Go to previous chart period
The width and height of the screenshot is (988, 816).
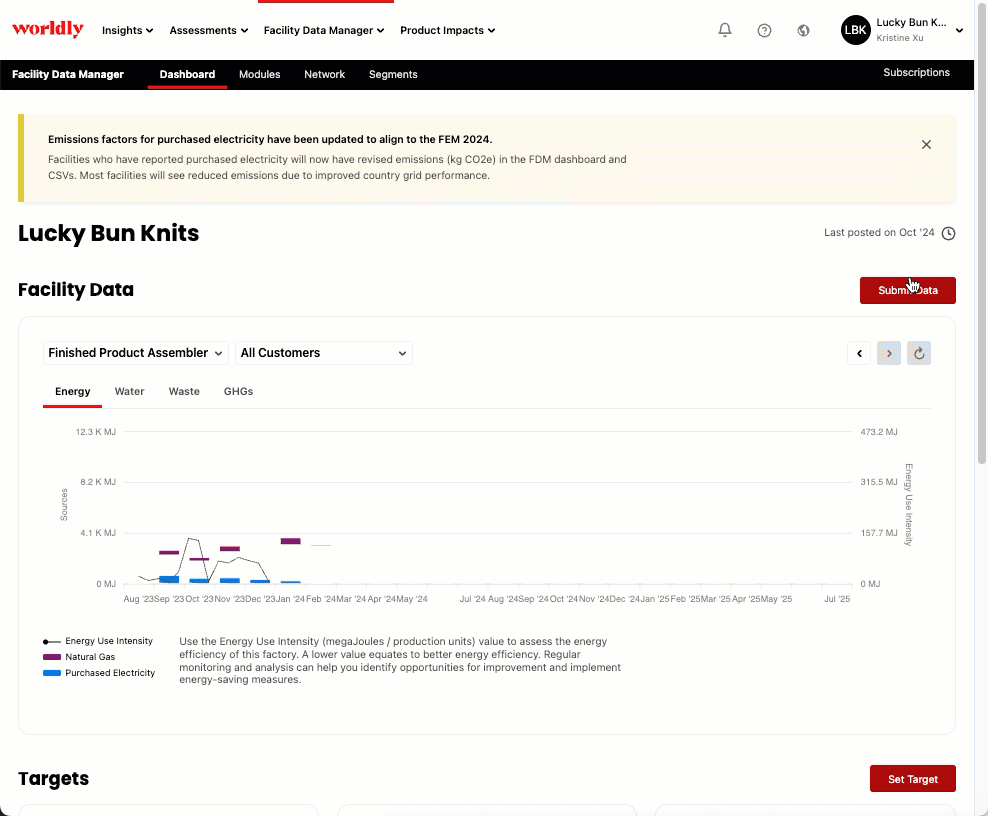point(859,353)
